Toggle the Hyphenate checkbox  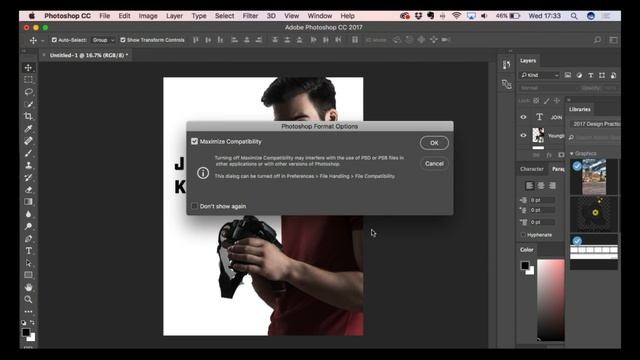tap(523, 235)
